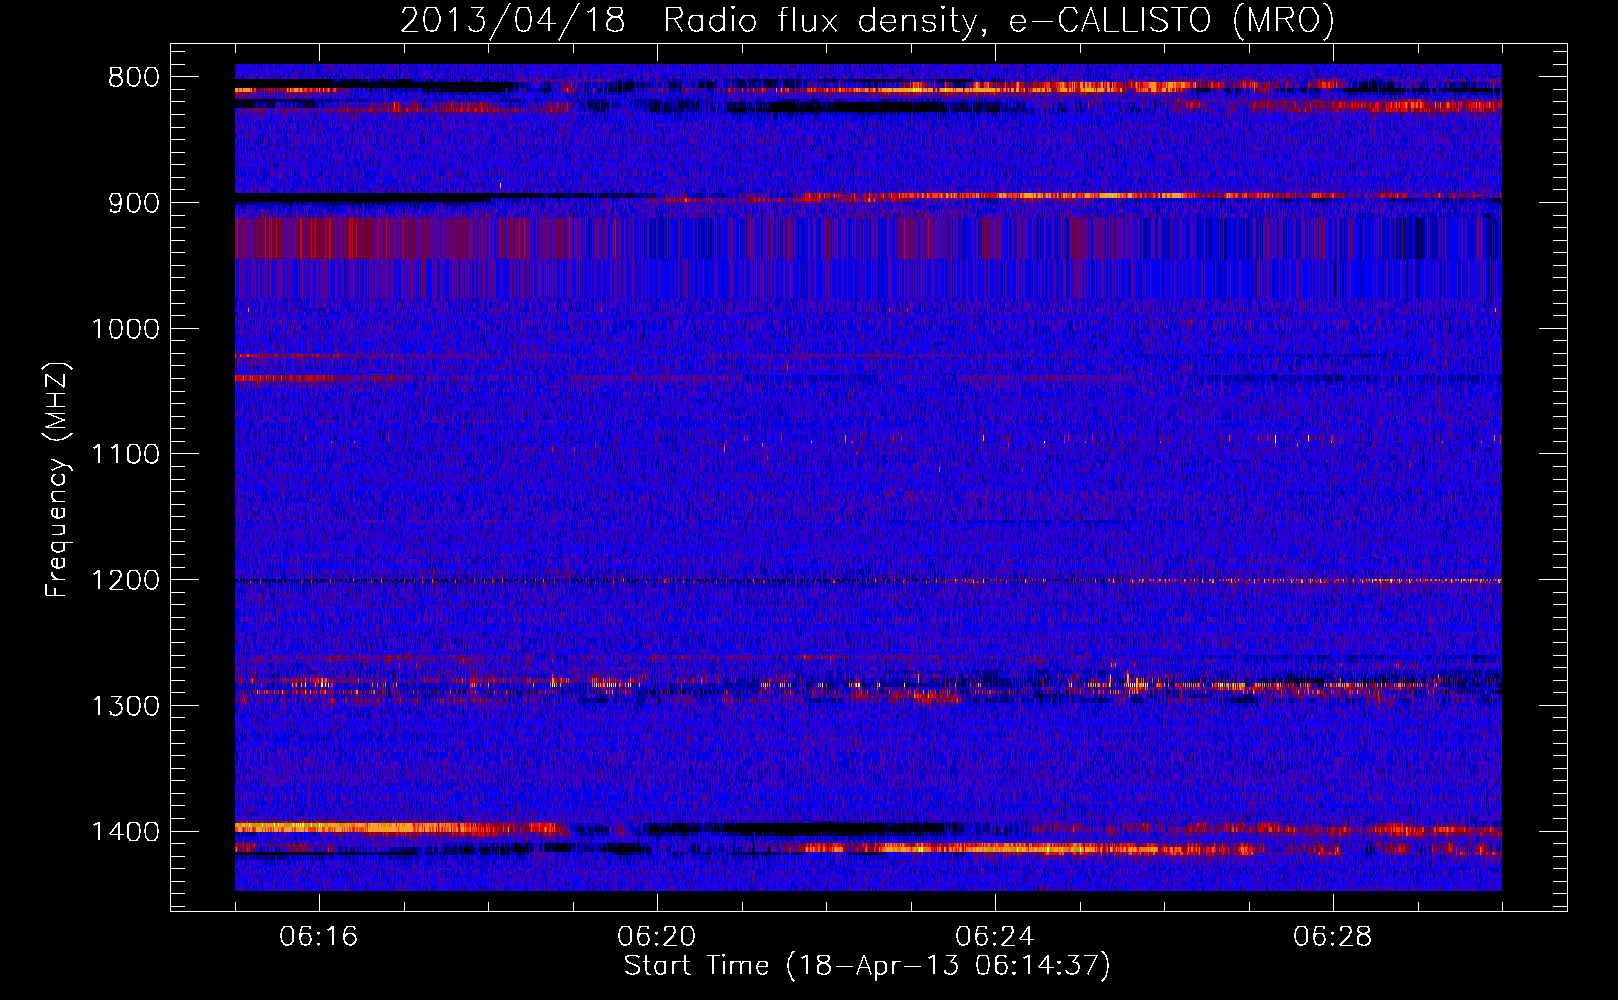Select the 1200 frequency axis label
The height and width of the screenshot is (1000, 1618).
pos(125,581)
